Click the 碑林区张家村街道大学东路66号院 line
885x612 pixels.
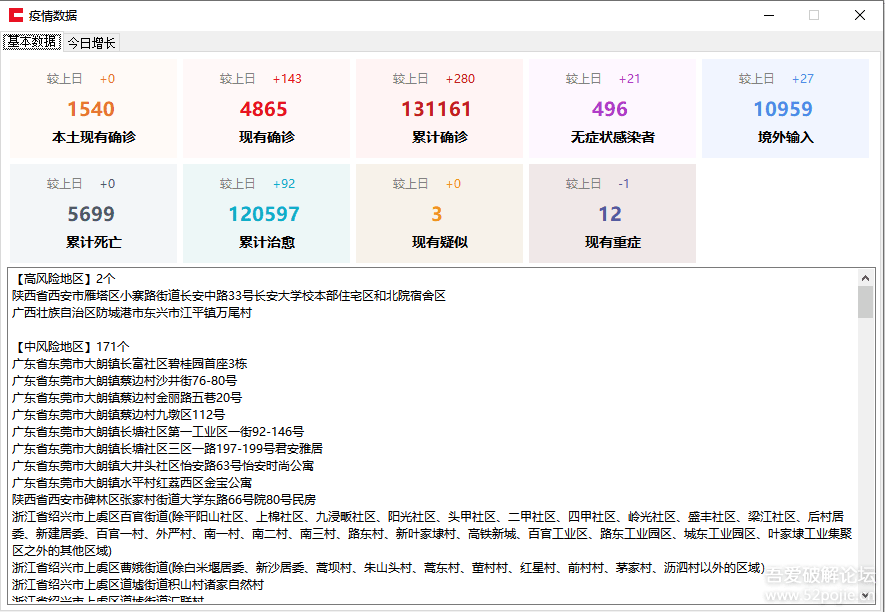click(x=164, y=500)
